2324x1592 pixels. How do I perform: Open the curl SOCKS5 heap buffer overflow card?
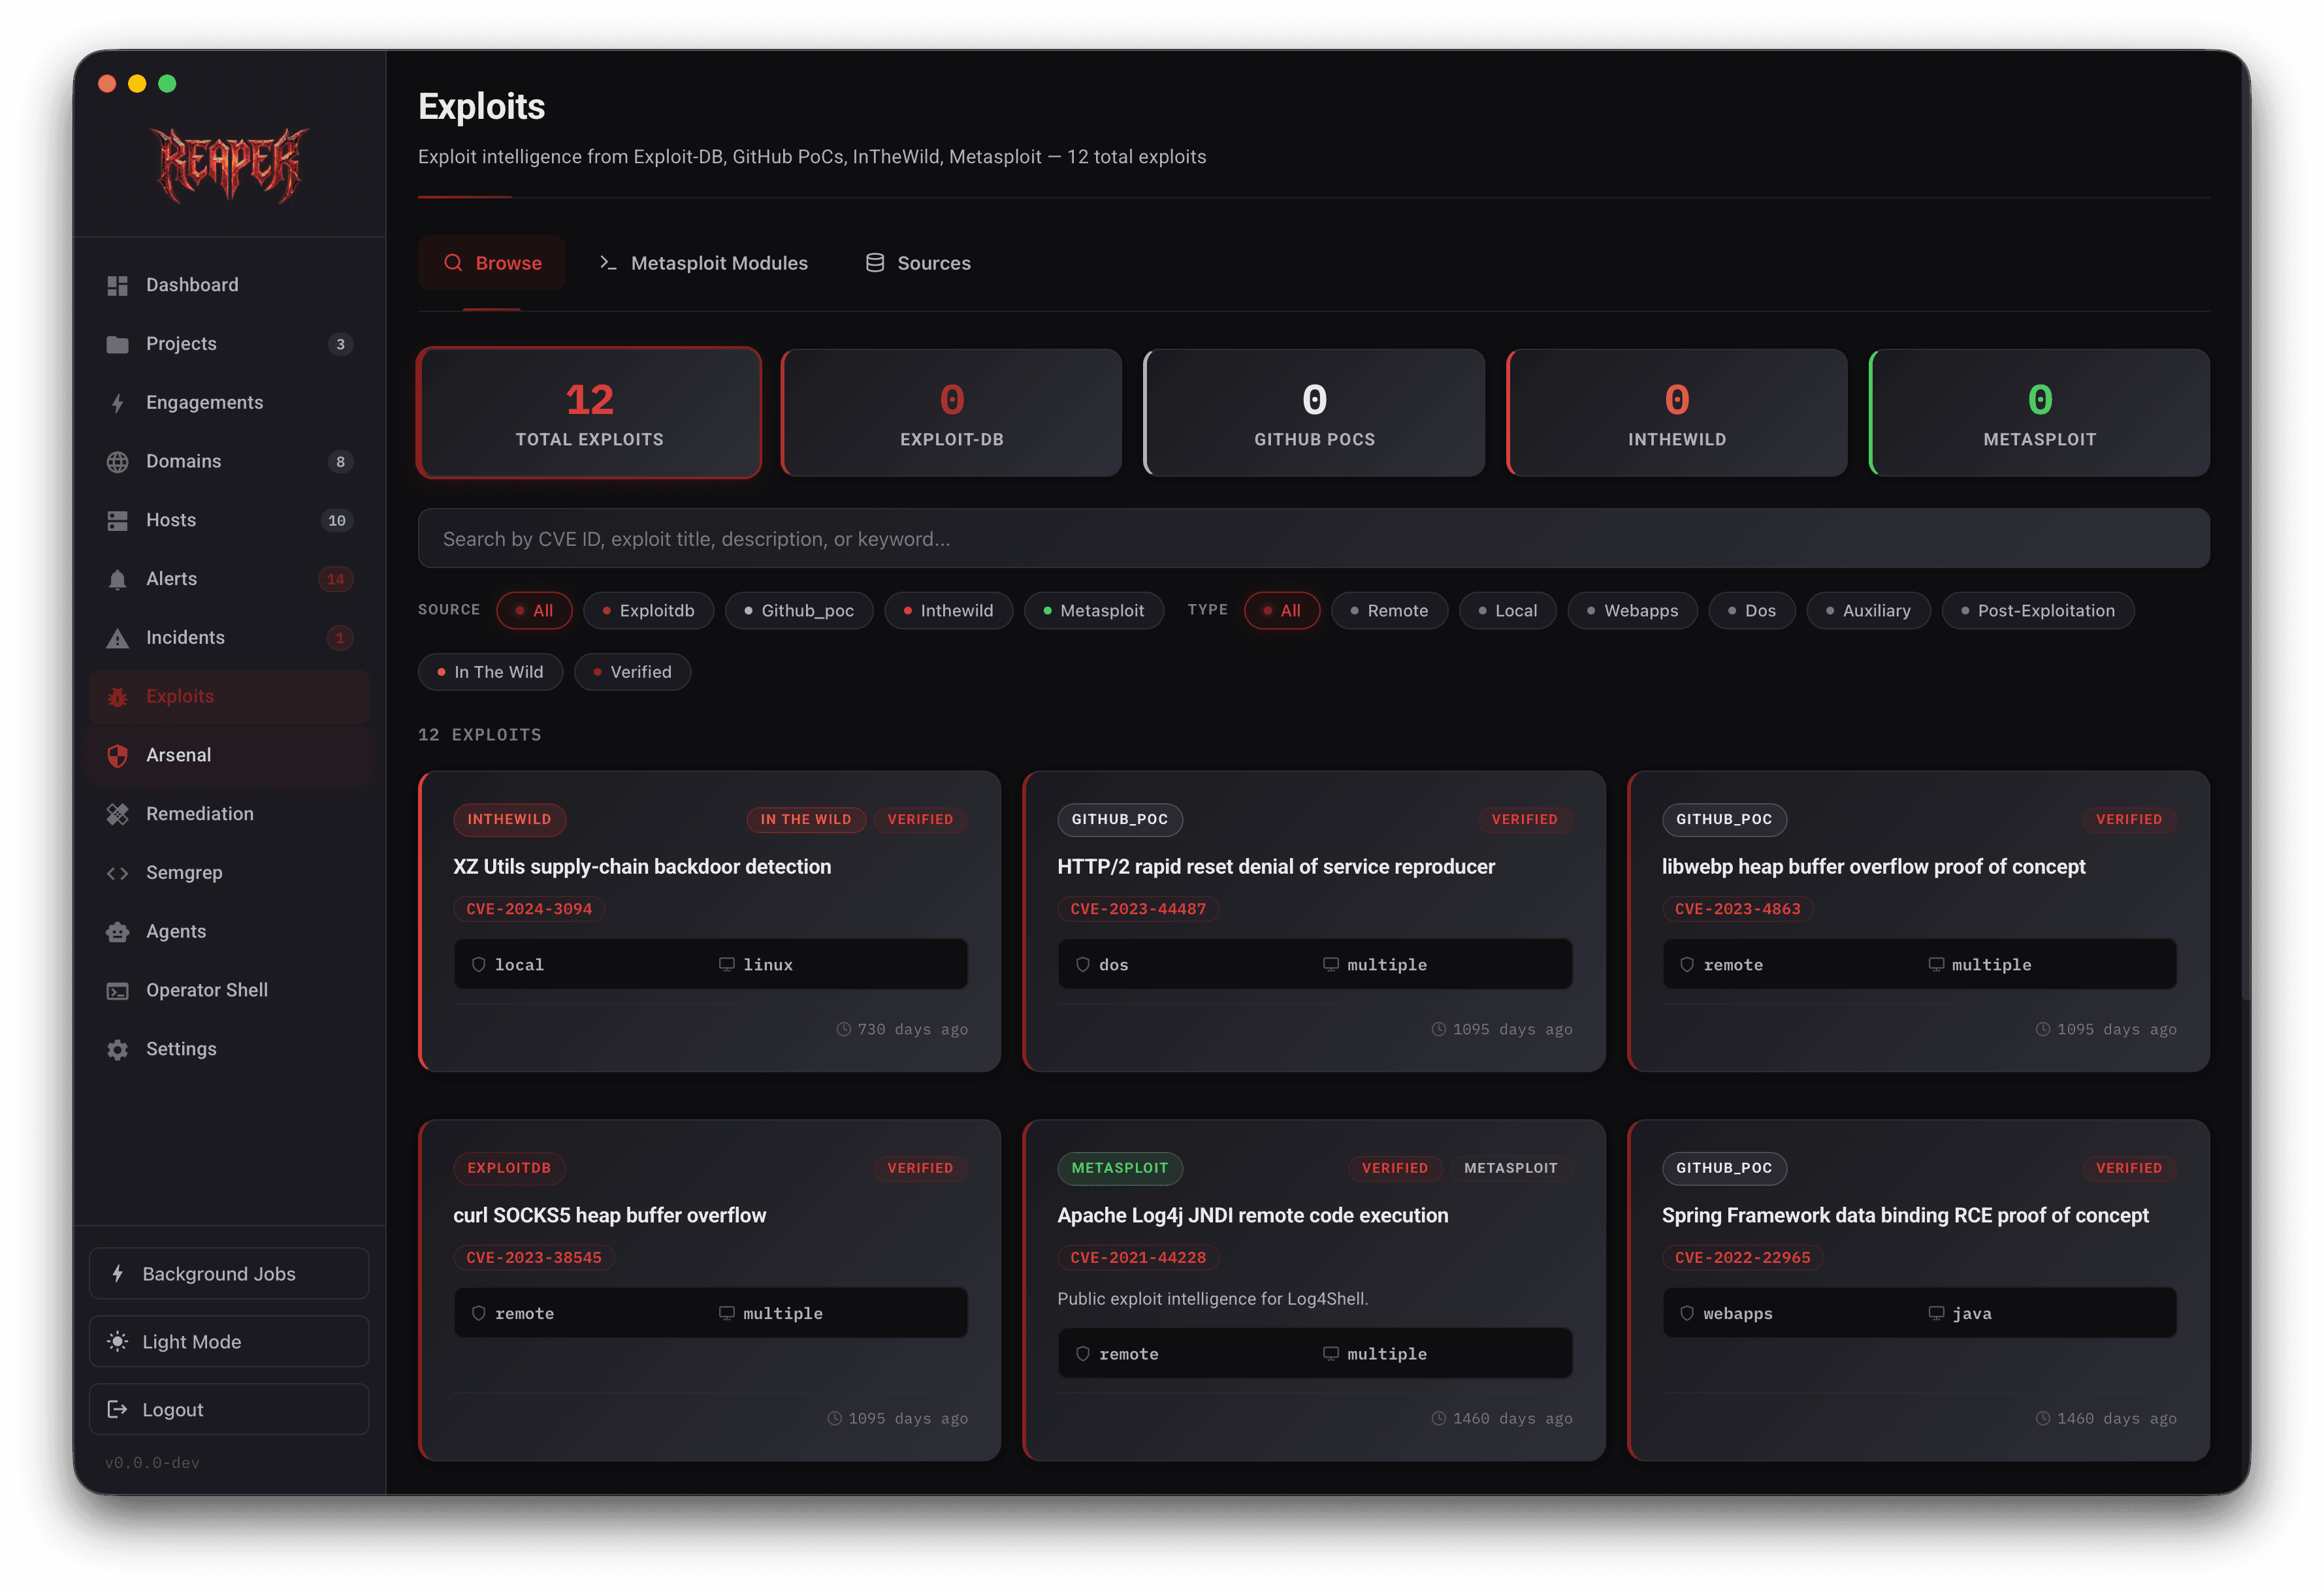[709, 1291]
